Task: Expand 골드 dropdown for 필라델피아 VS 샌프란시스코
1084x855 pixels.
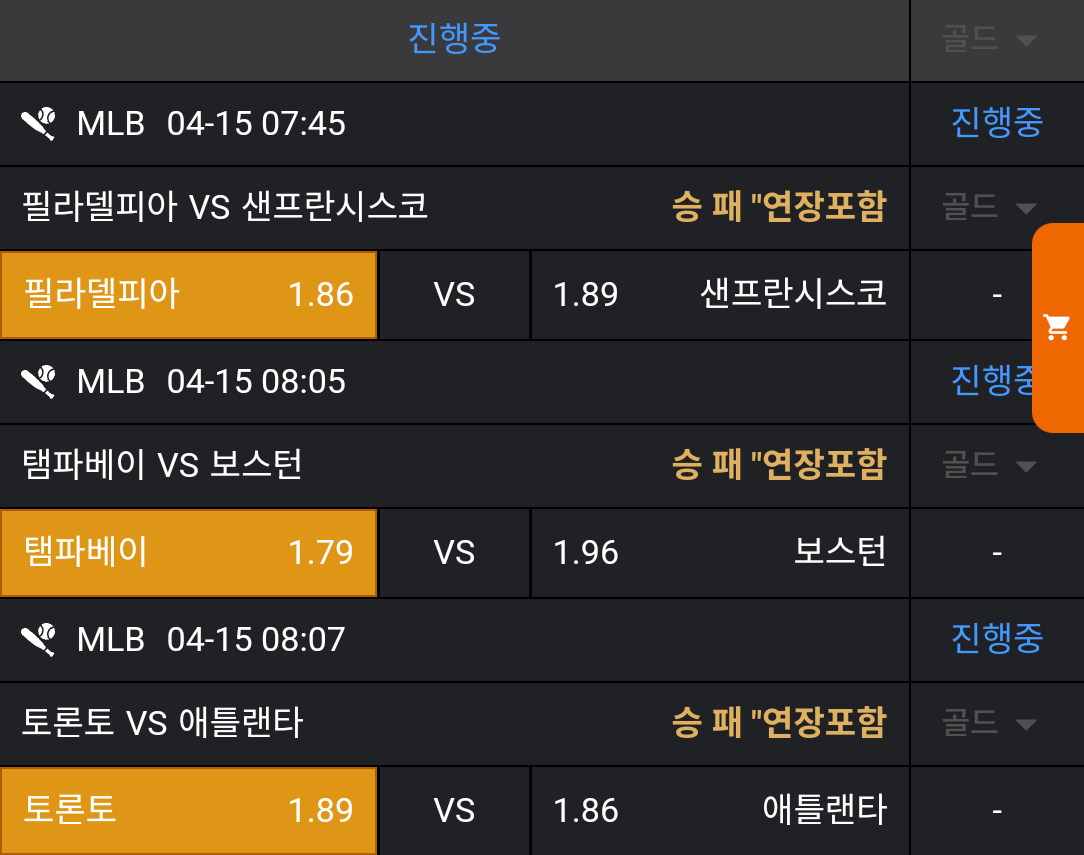Action: pos(988,208)
